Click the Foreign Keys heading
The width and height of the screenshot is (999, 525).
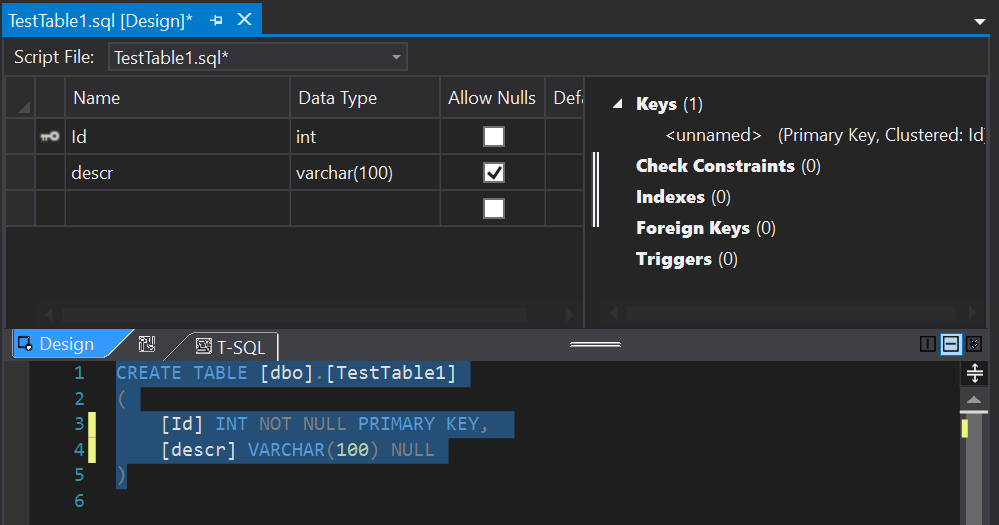(x=692, y=228)
